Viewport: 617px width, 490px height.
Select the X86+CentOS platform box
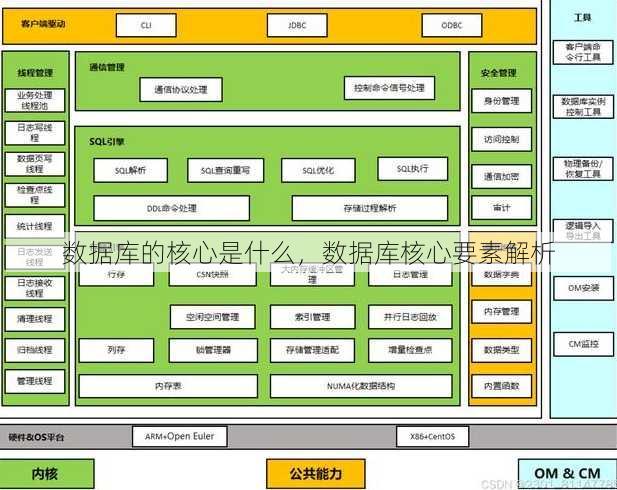pos(432,436)
